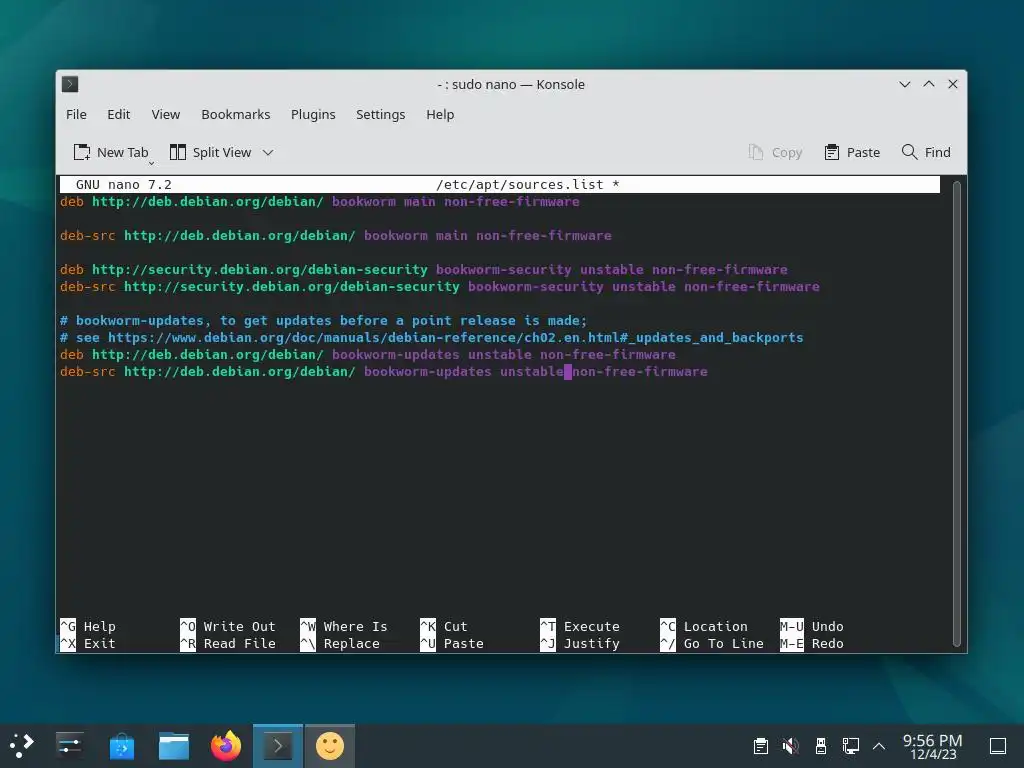Open the Bookmarks menu

click(x=236, y=114)
